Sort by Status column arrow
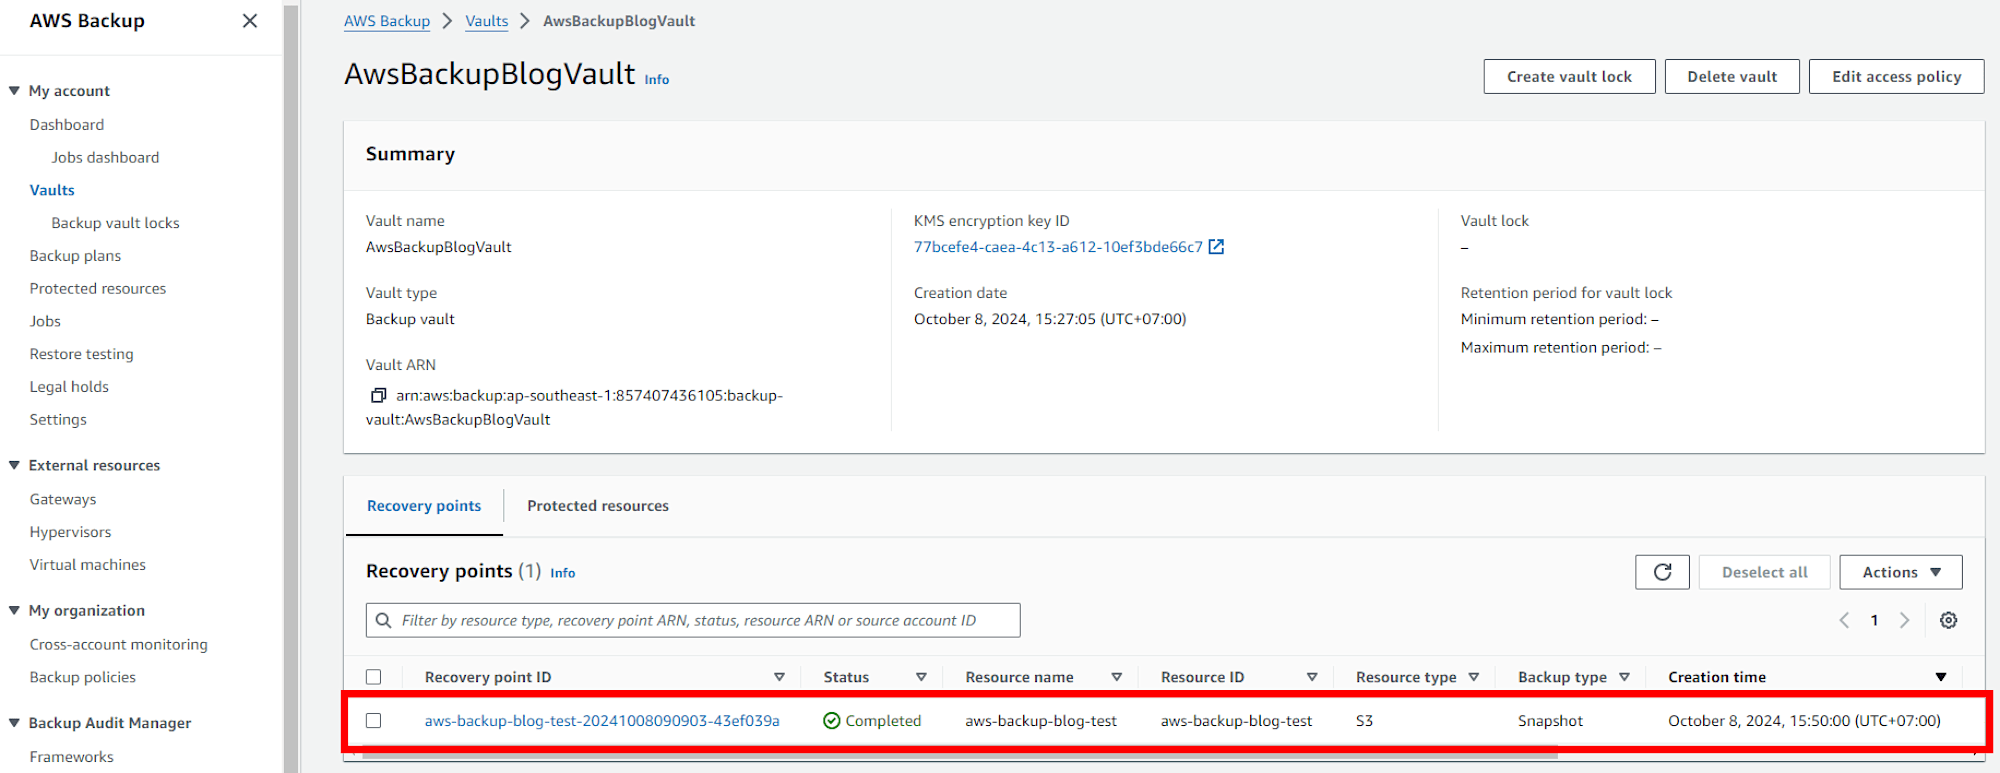The image size is (2000, 773). 921,677
